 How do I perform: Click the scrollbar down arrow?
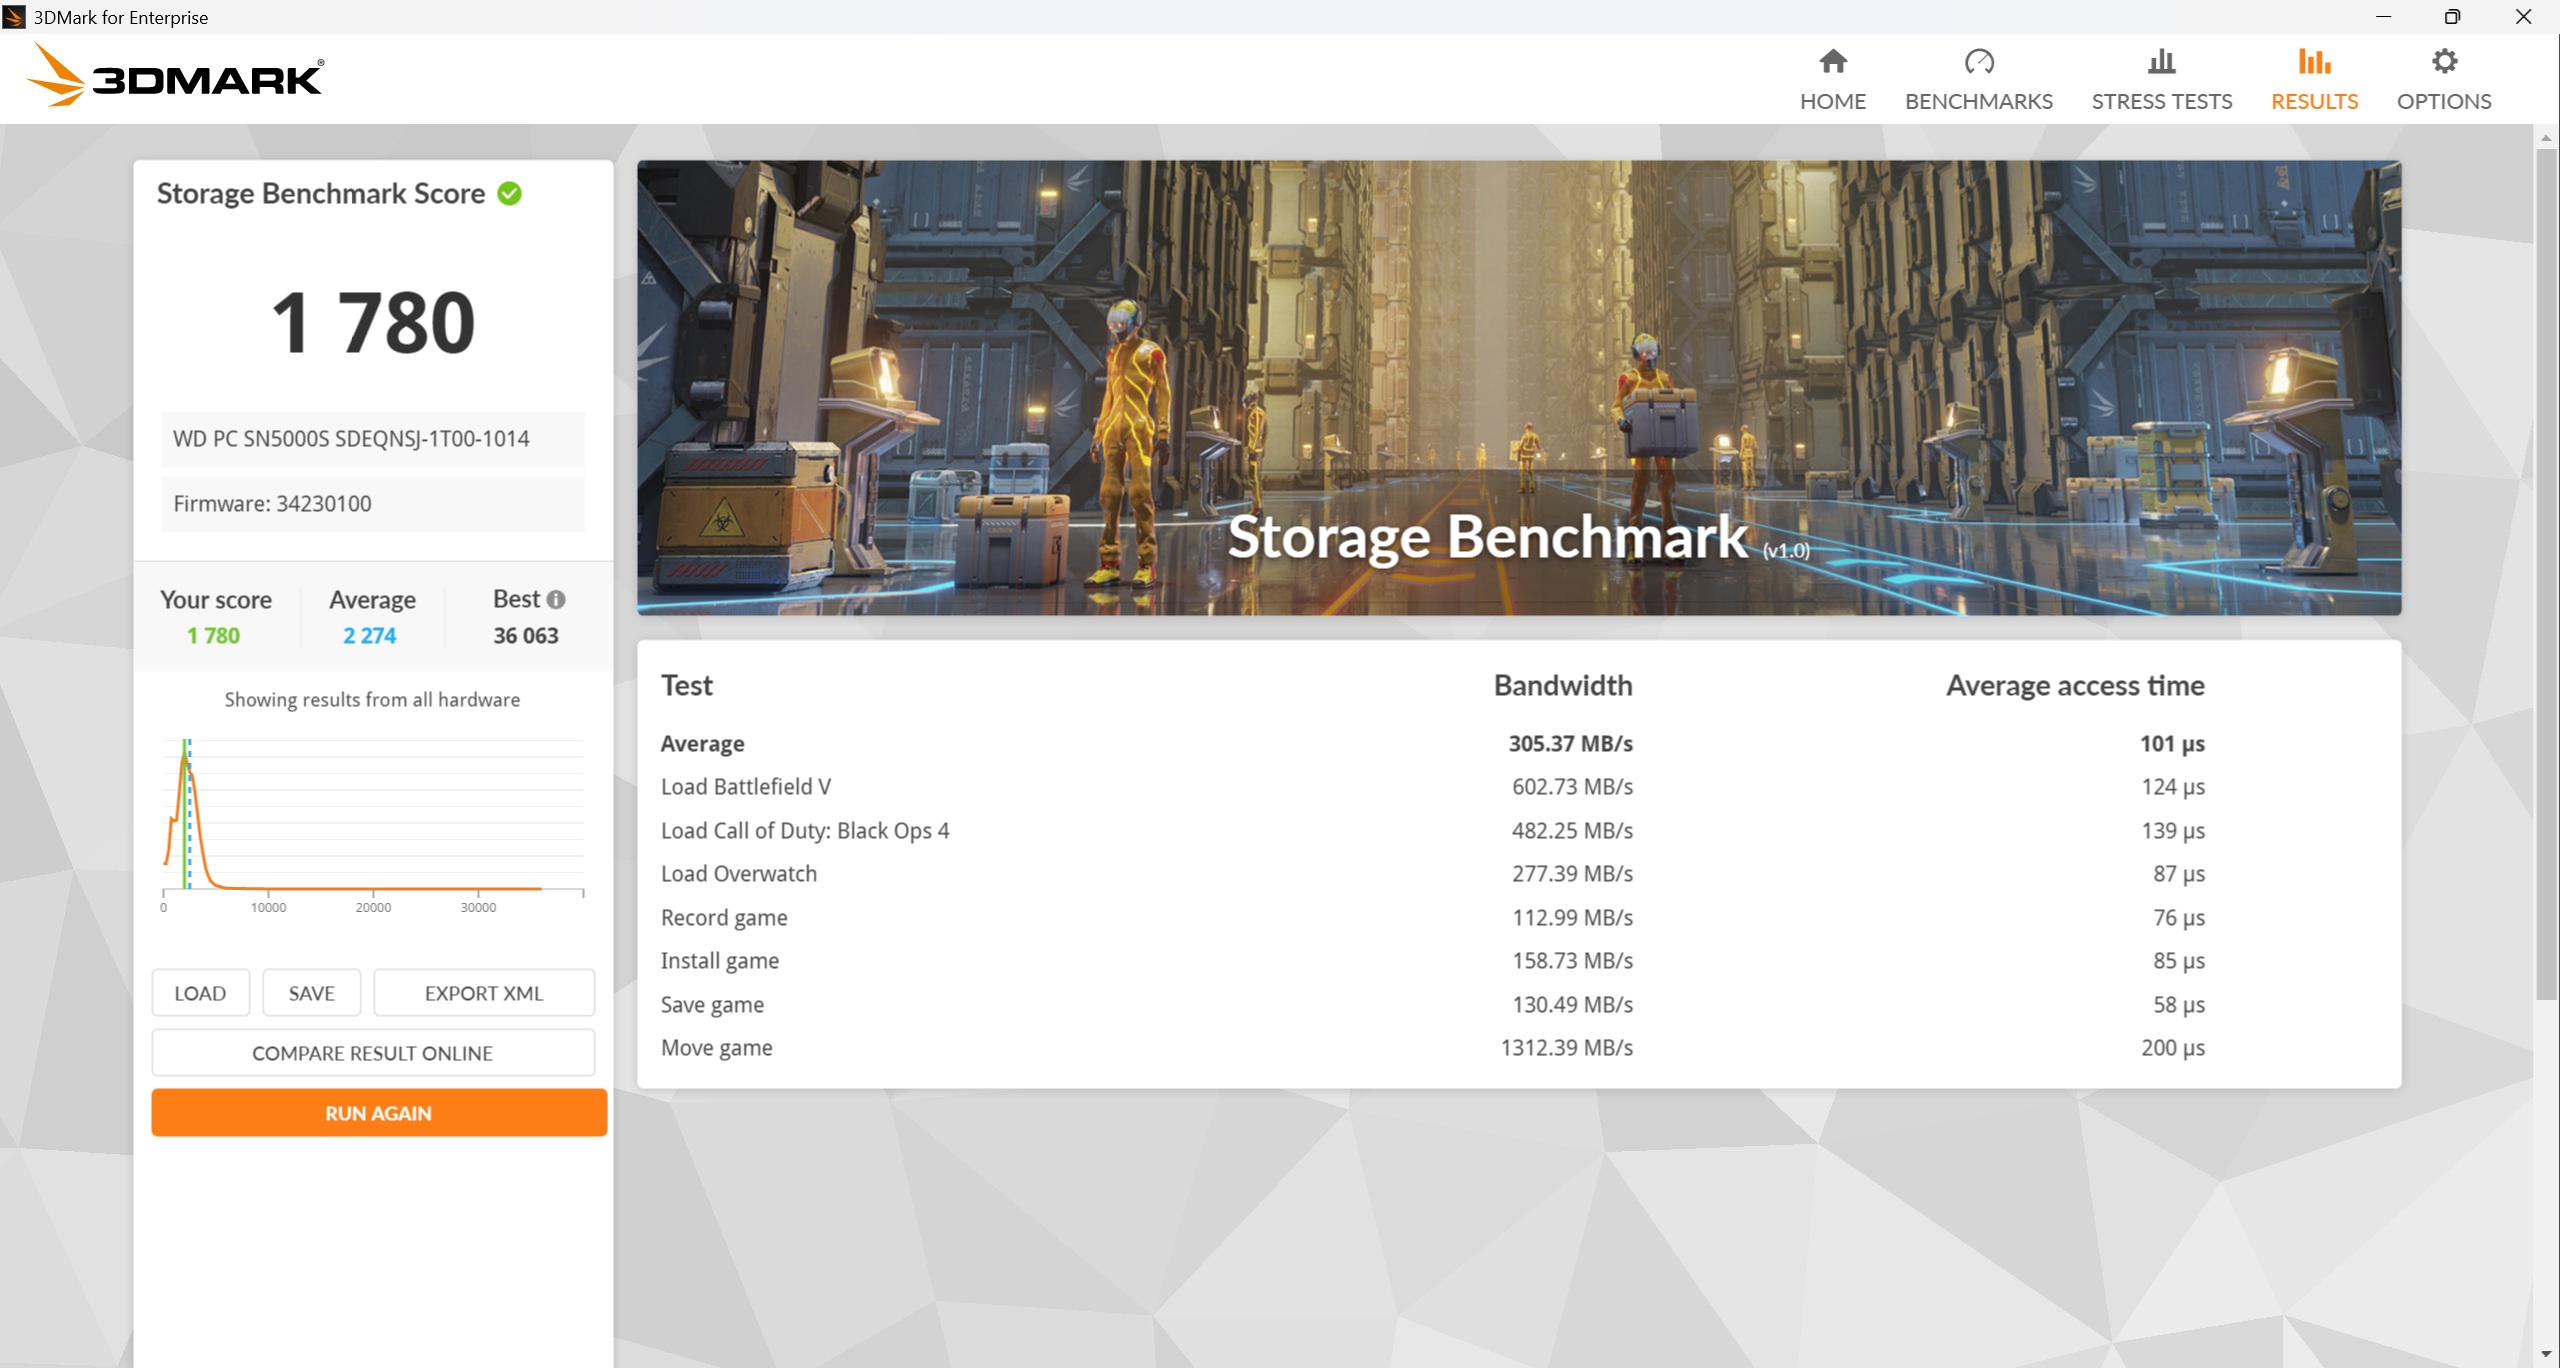coord(2545,1355)
